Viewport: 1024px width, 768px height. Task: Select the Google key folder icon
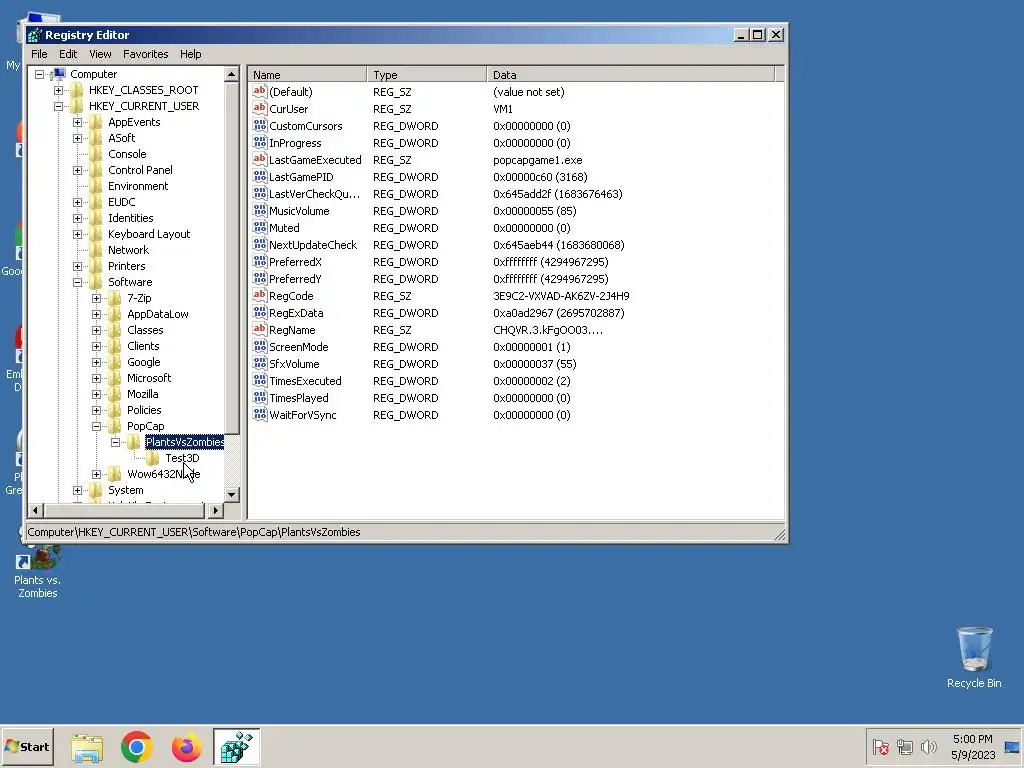115,362
